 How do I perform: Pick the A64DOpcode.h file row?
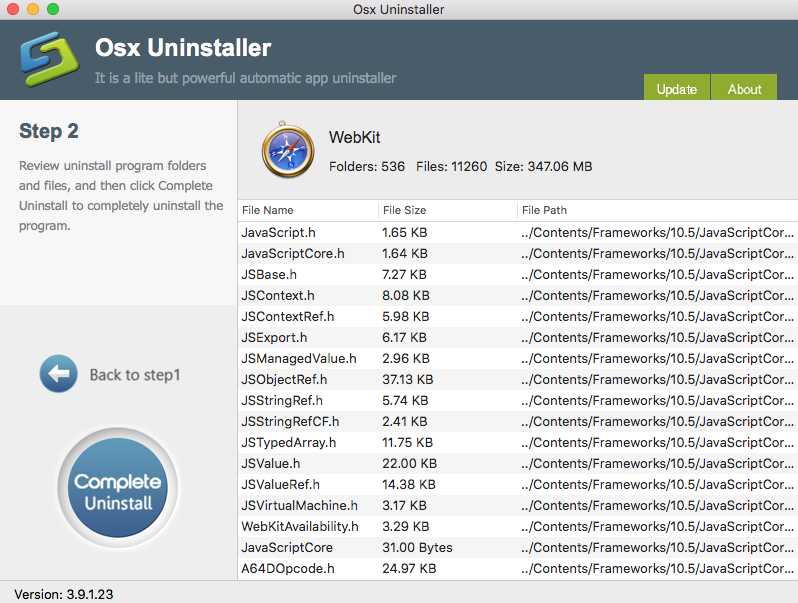click(288, 568)
